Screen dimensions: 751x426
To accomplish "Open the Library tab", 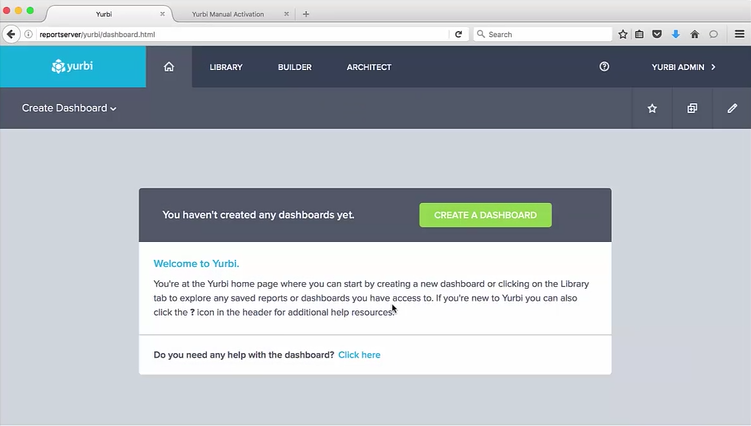I will (226, 67).
